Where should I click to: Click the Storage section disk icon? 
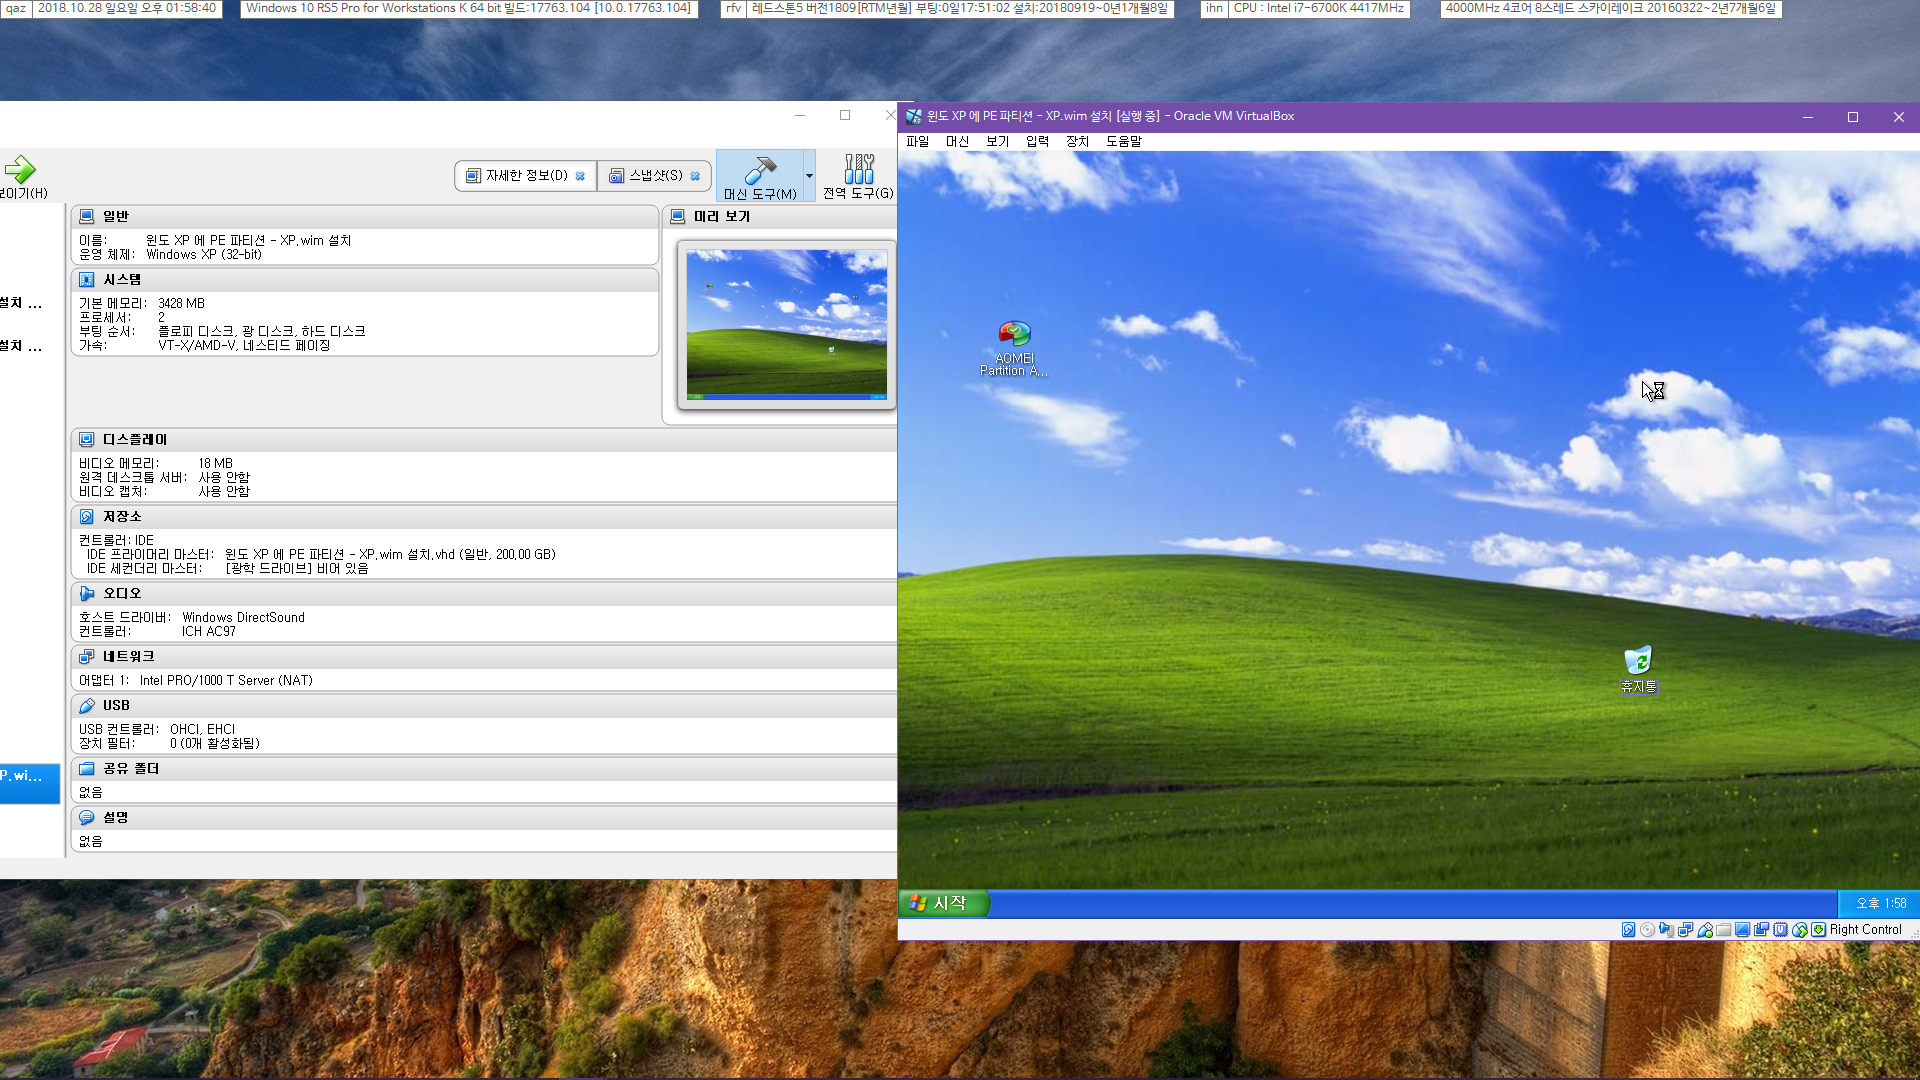point(87,517)
